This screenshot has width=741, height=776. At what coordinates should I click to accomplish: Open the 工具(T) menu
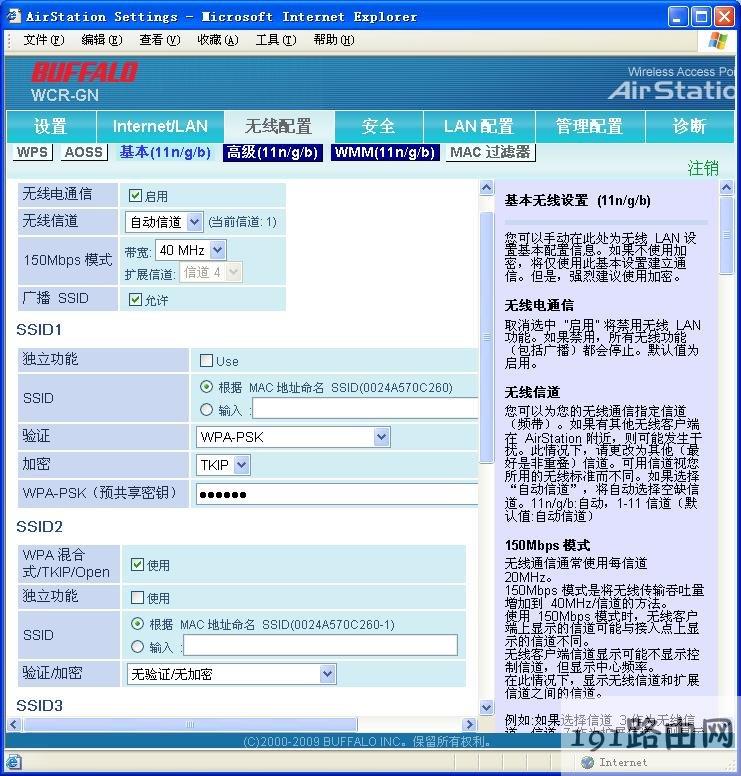click(276, 40)
